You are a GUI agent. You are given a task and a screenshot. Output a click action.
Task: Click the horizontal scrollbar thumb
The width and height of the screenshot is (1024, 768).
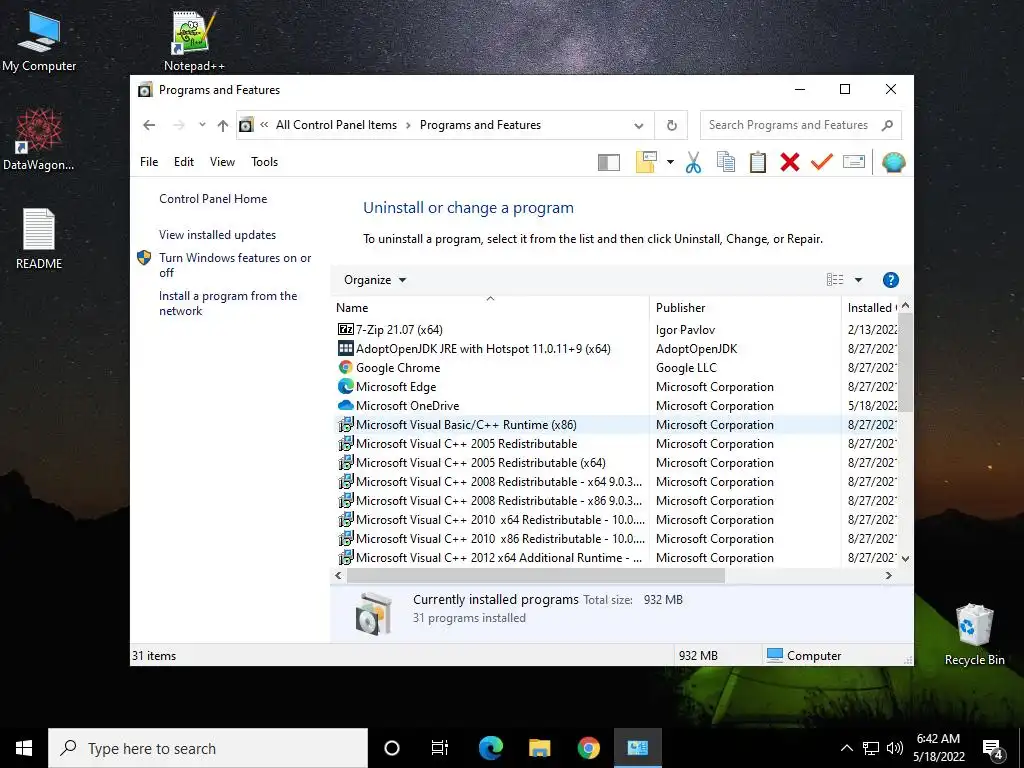click(x=536, y=575)
